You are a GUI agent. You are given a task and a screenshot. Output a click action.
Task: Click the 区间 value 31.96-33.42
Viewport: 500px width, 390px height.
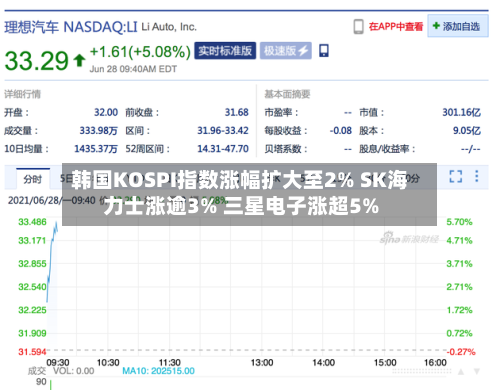pos(223,131)
